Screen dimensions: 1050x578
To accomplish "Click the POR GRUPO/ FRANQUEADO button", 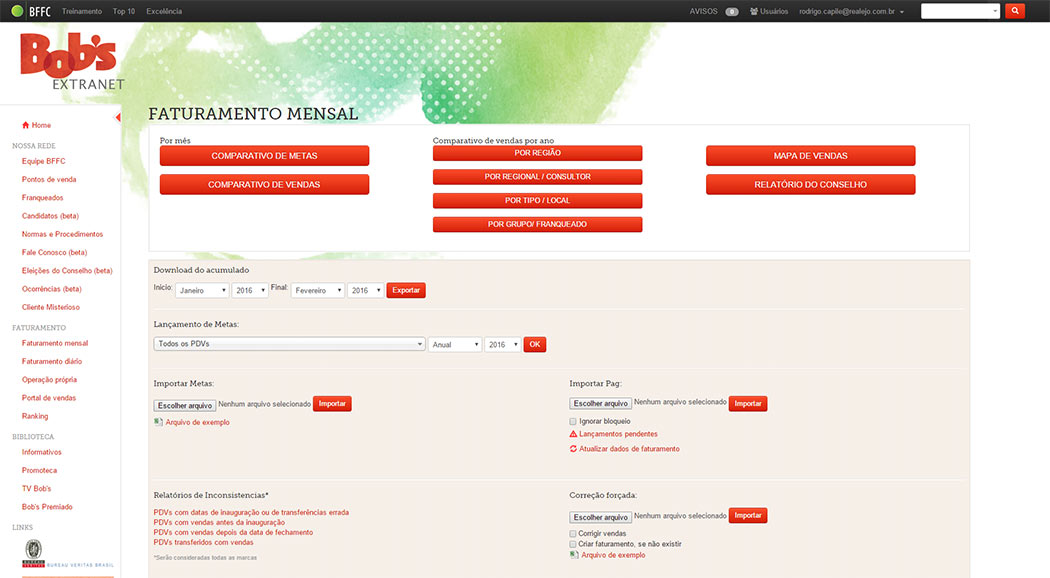I will pos(538,224).
